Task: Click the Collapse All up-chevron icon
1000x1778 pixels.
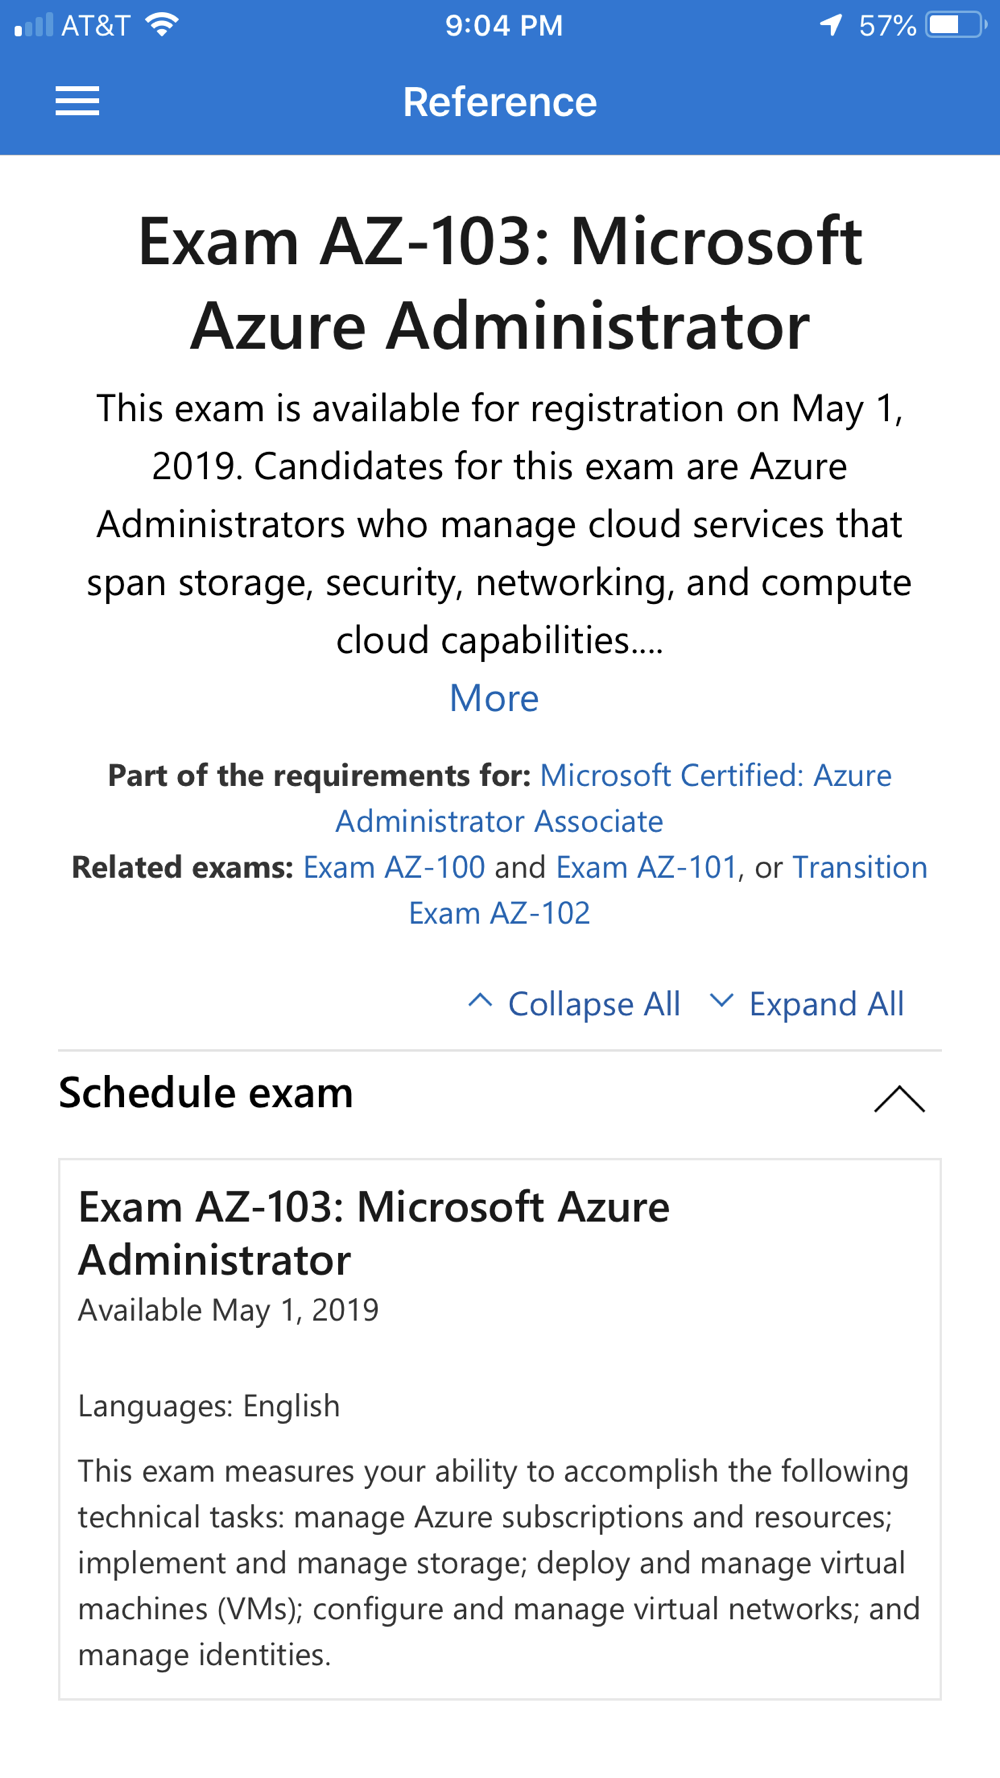Action: coord(480,1000)
